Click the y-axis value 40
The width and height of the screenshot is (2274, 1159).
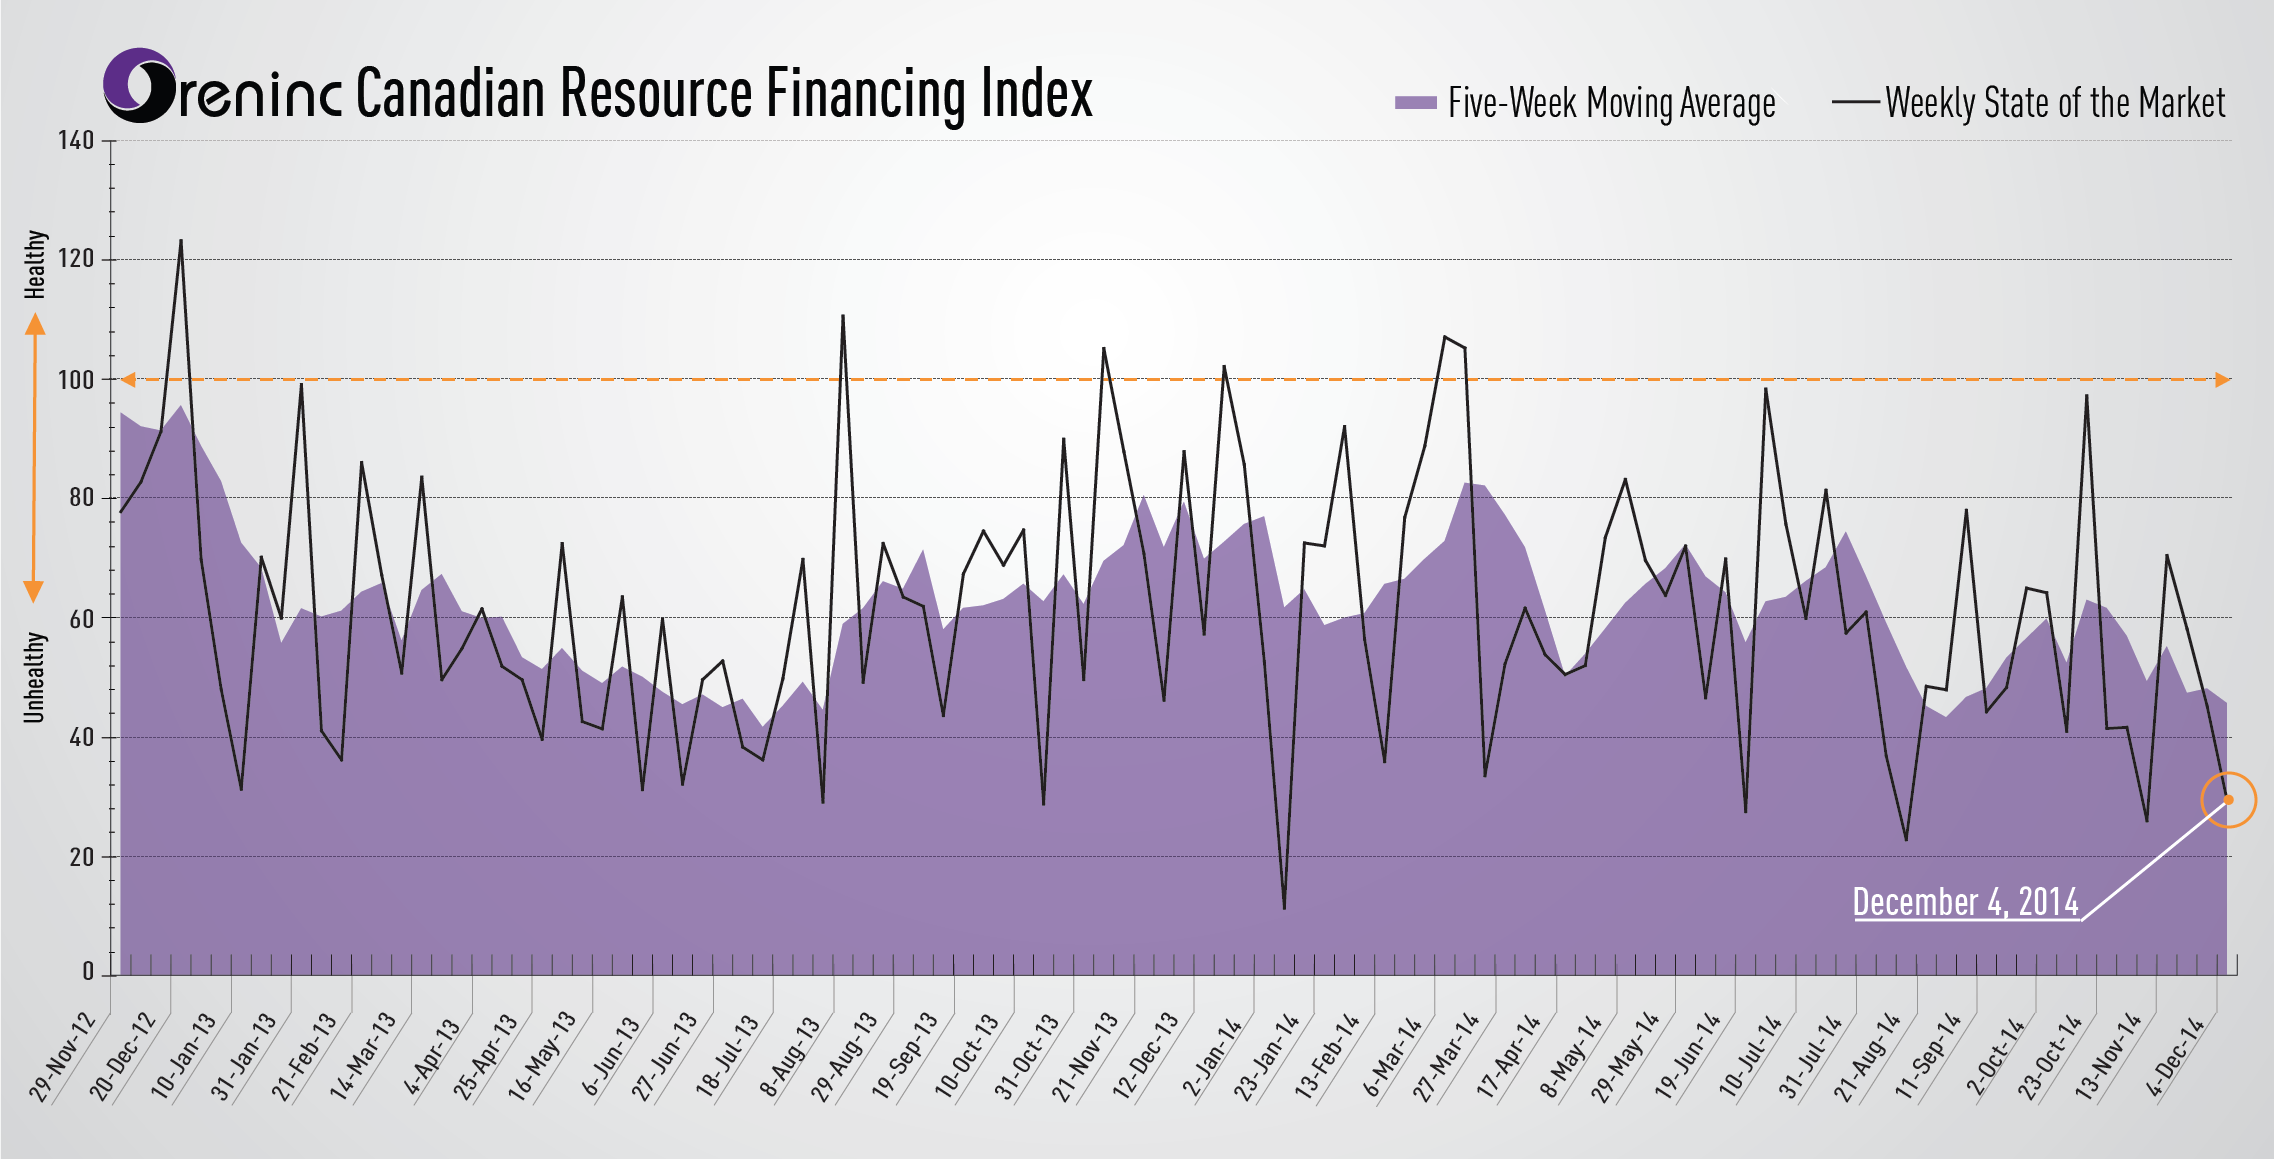click(82, 737)
